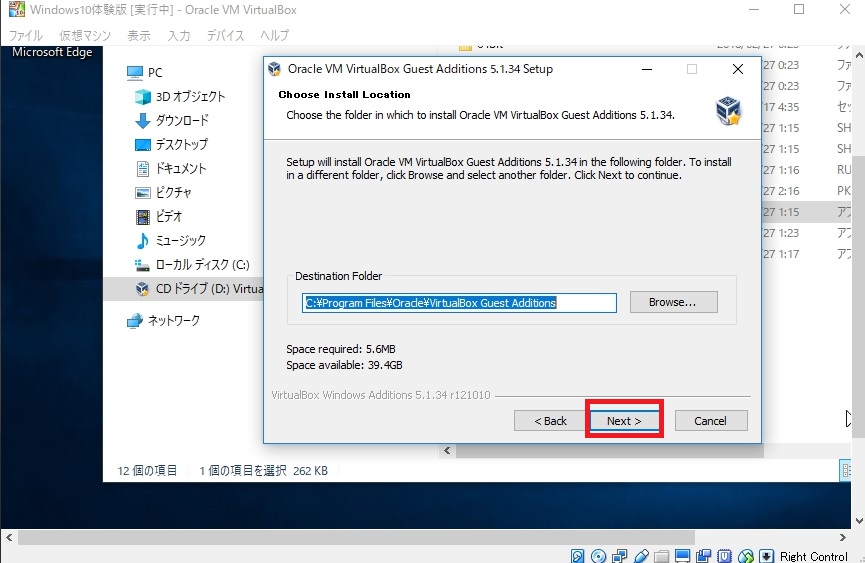The height and width of the screenshot is (563, 865).
Task: Click the ミュージック note icon
Action: (143, 240)
